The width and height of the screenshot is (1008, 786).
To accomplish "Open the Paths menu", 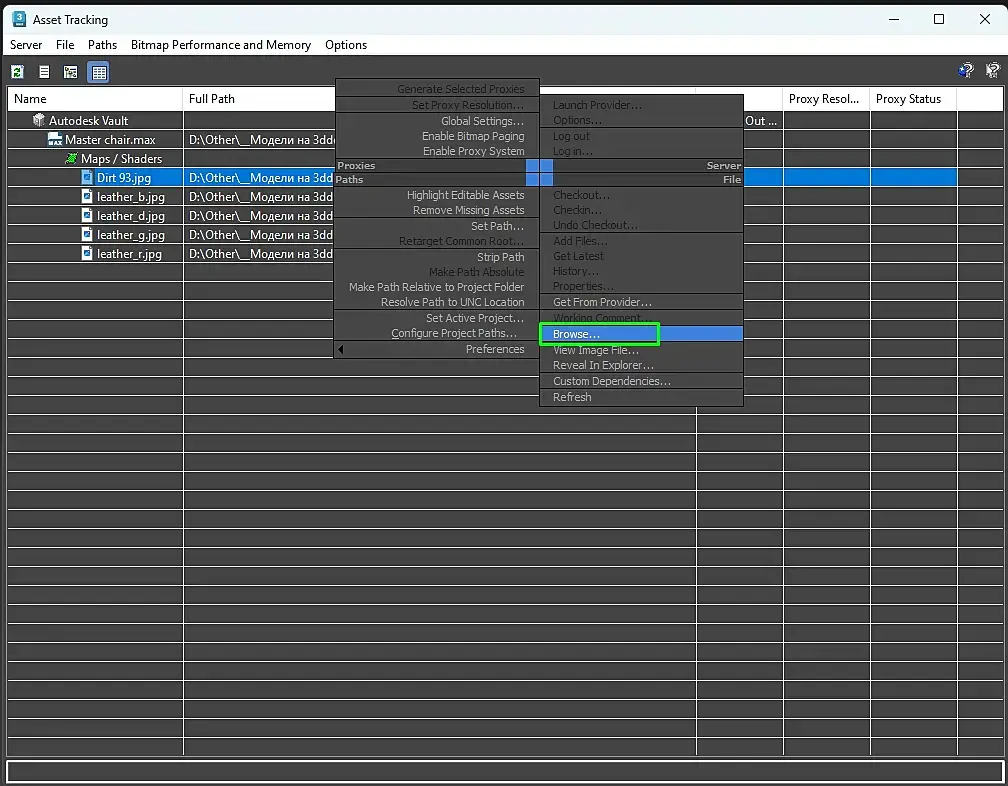I will point(102,45).
